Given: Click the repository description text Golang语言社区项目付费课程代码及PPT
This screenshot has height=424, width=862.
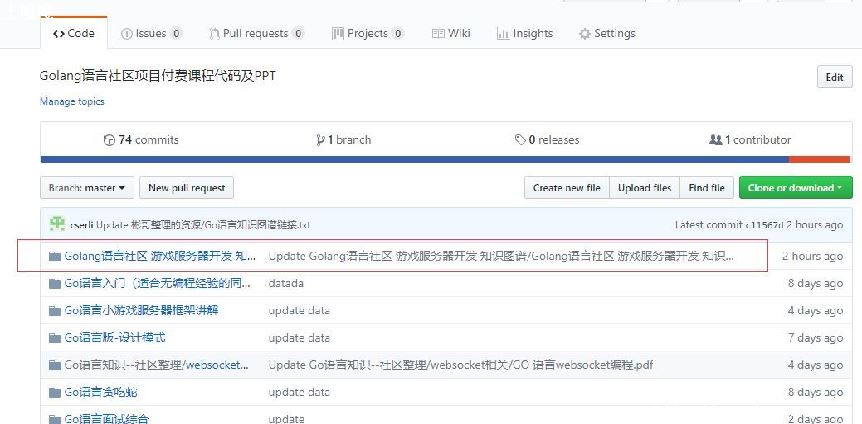Looking at the screenshot, I should [x=158, y=76].
